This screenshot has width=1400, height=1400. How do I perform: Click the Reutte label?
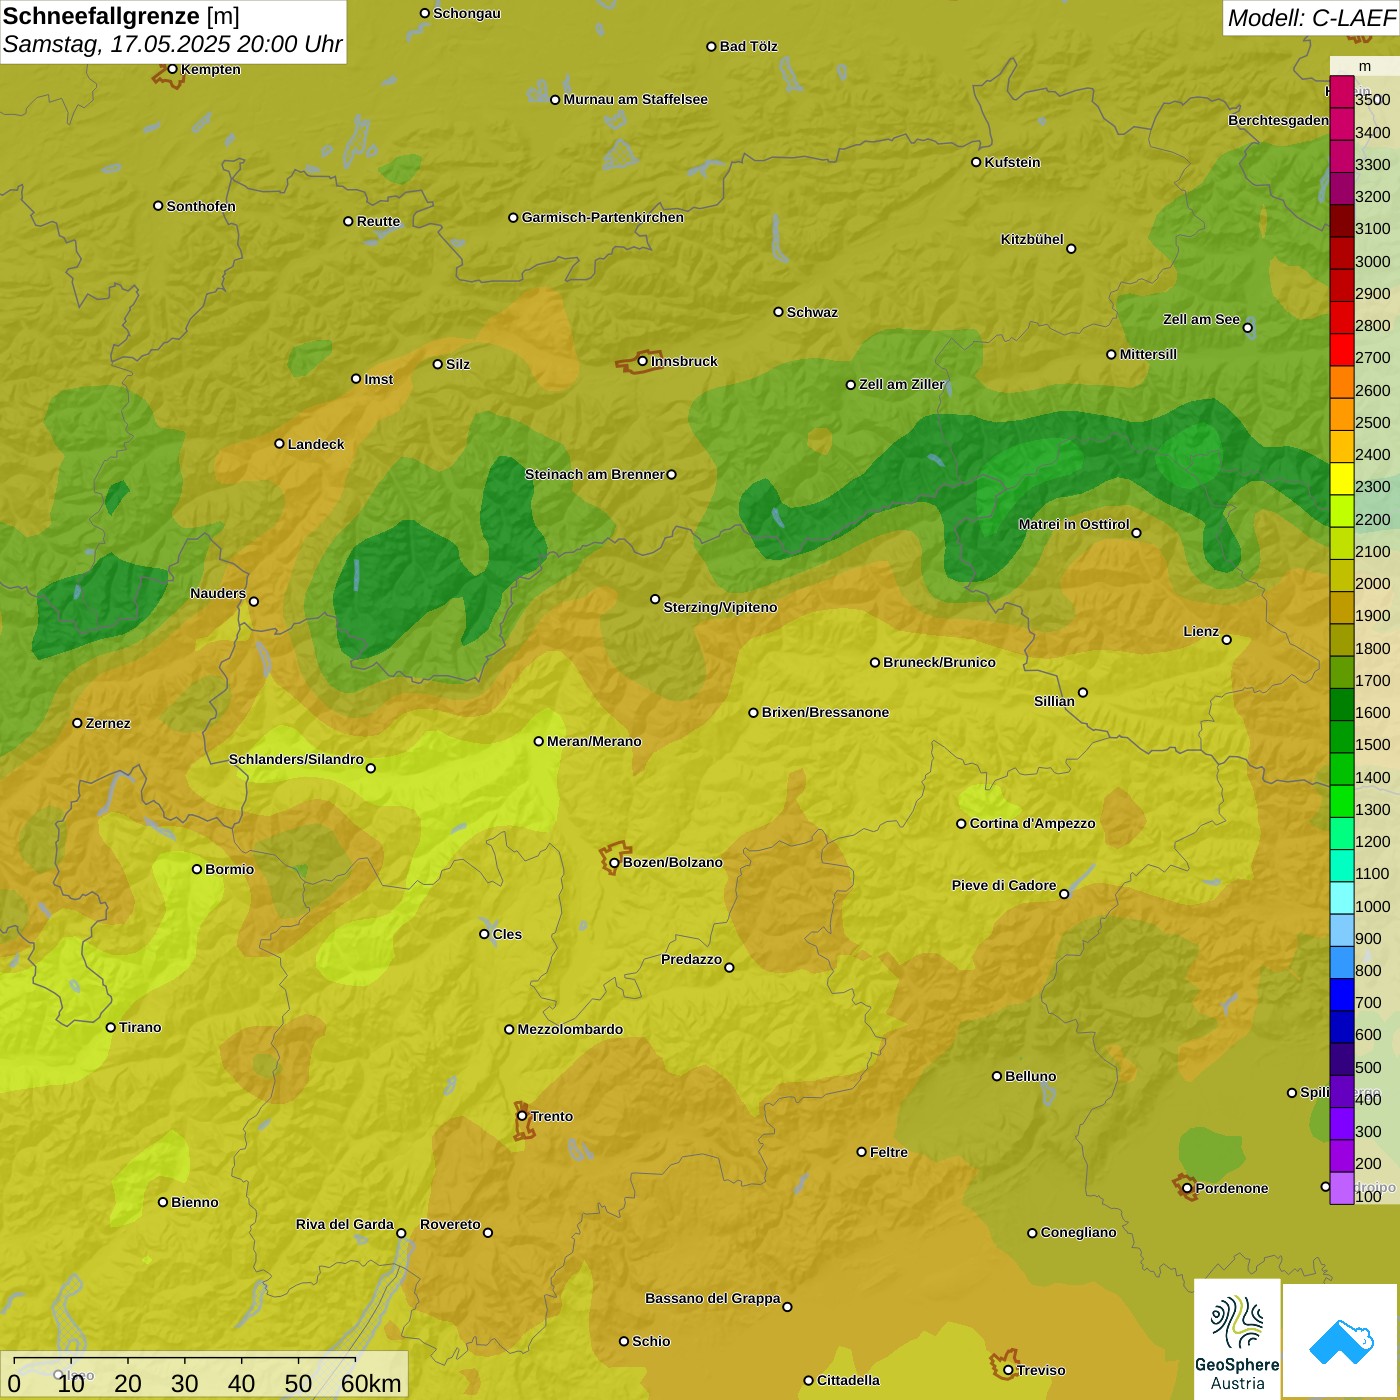pyautogui.click(x=379, y=221)
